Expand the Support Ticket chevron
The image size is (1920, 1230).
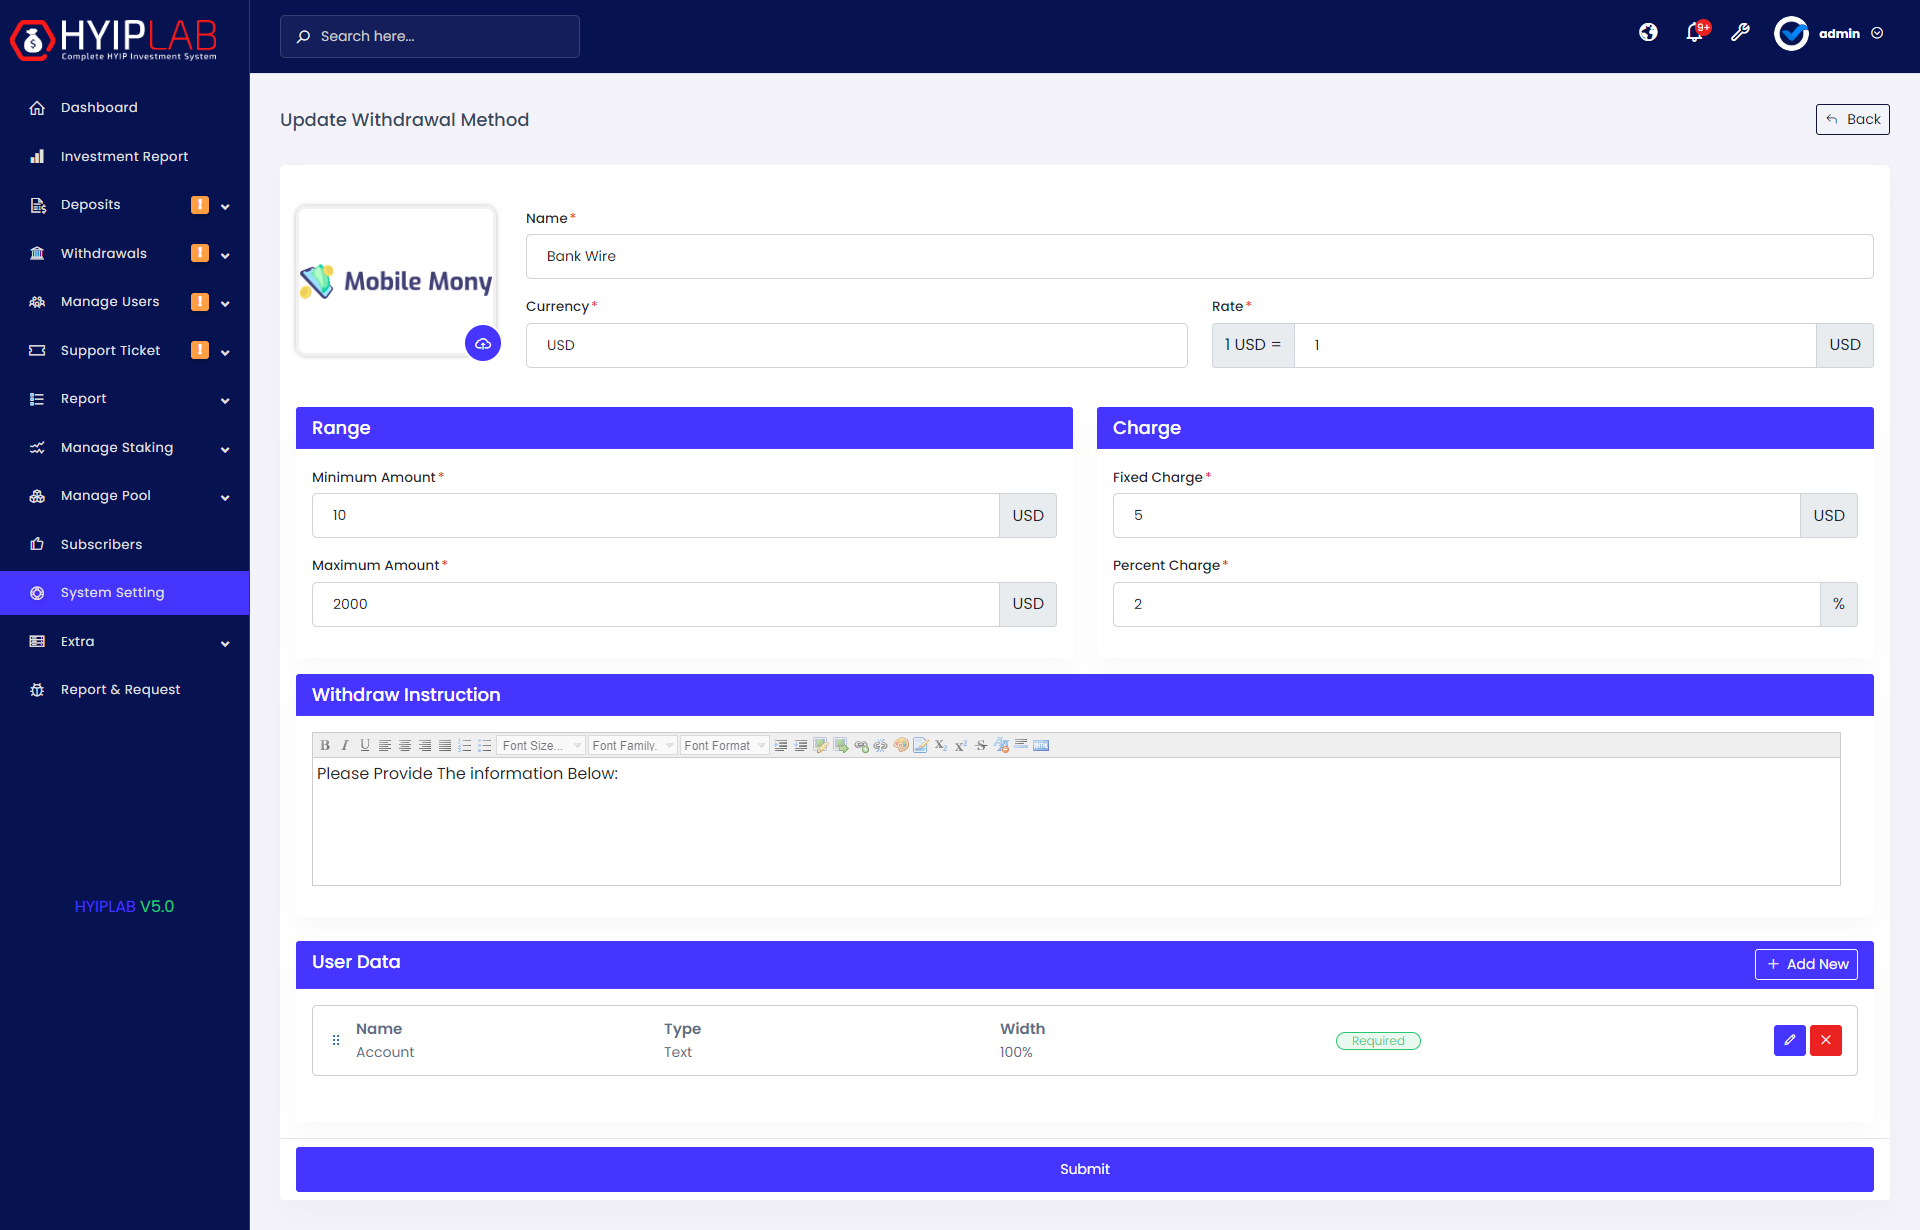coord(225,352)
